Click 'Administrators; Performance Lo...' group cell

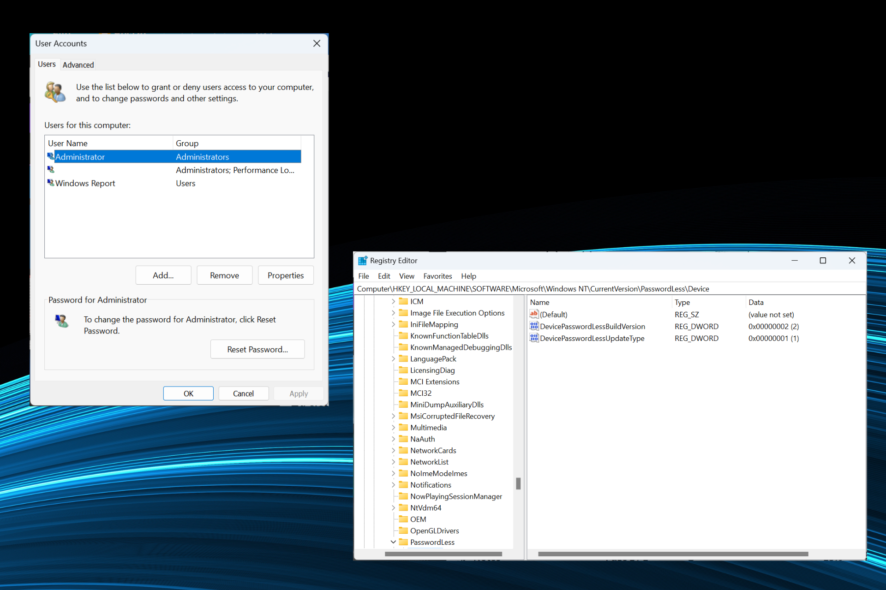pos(235,170)
